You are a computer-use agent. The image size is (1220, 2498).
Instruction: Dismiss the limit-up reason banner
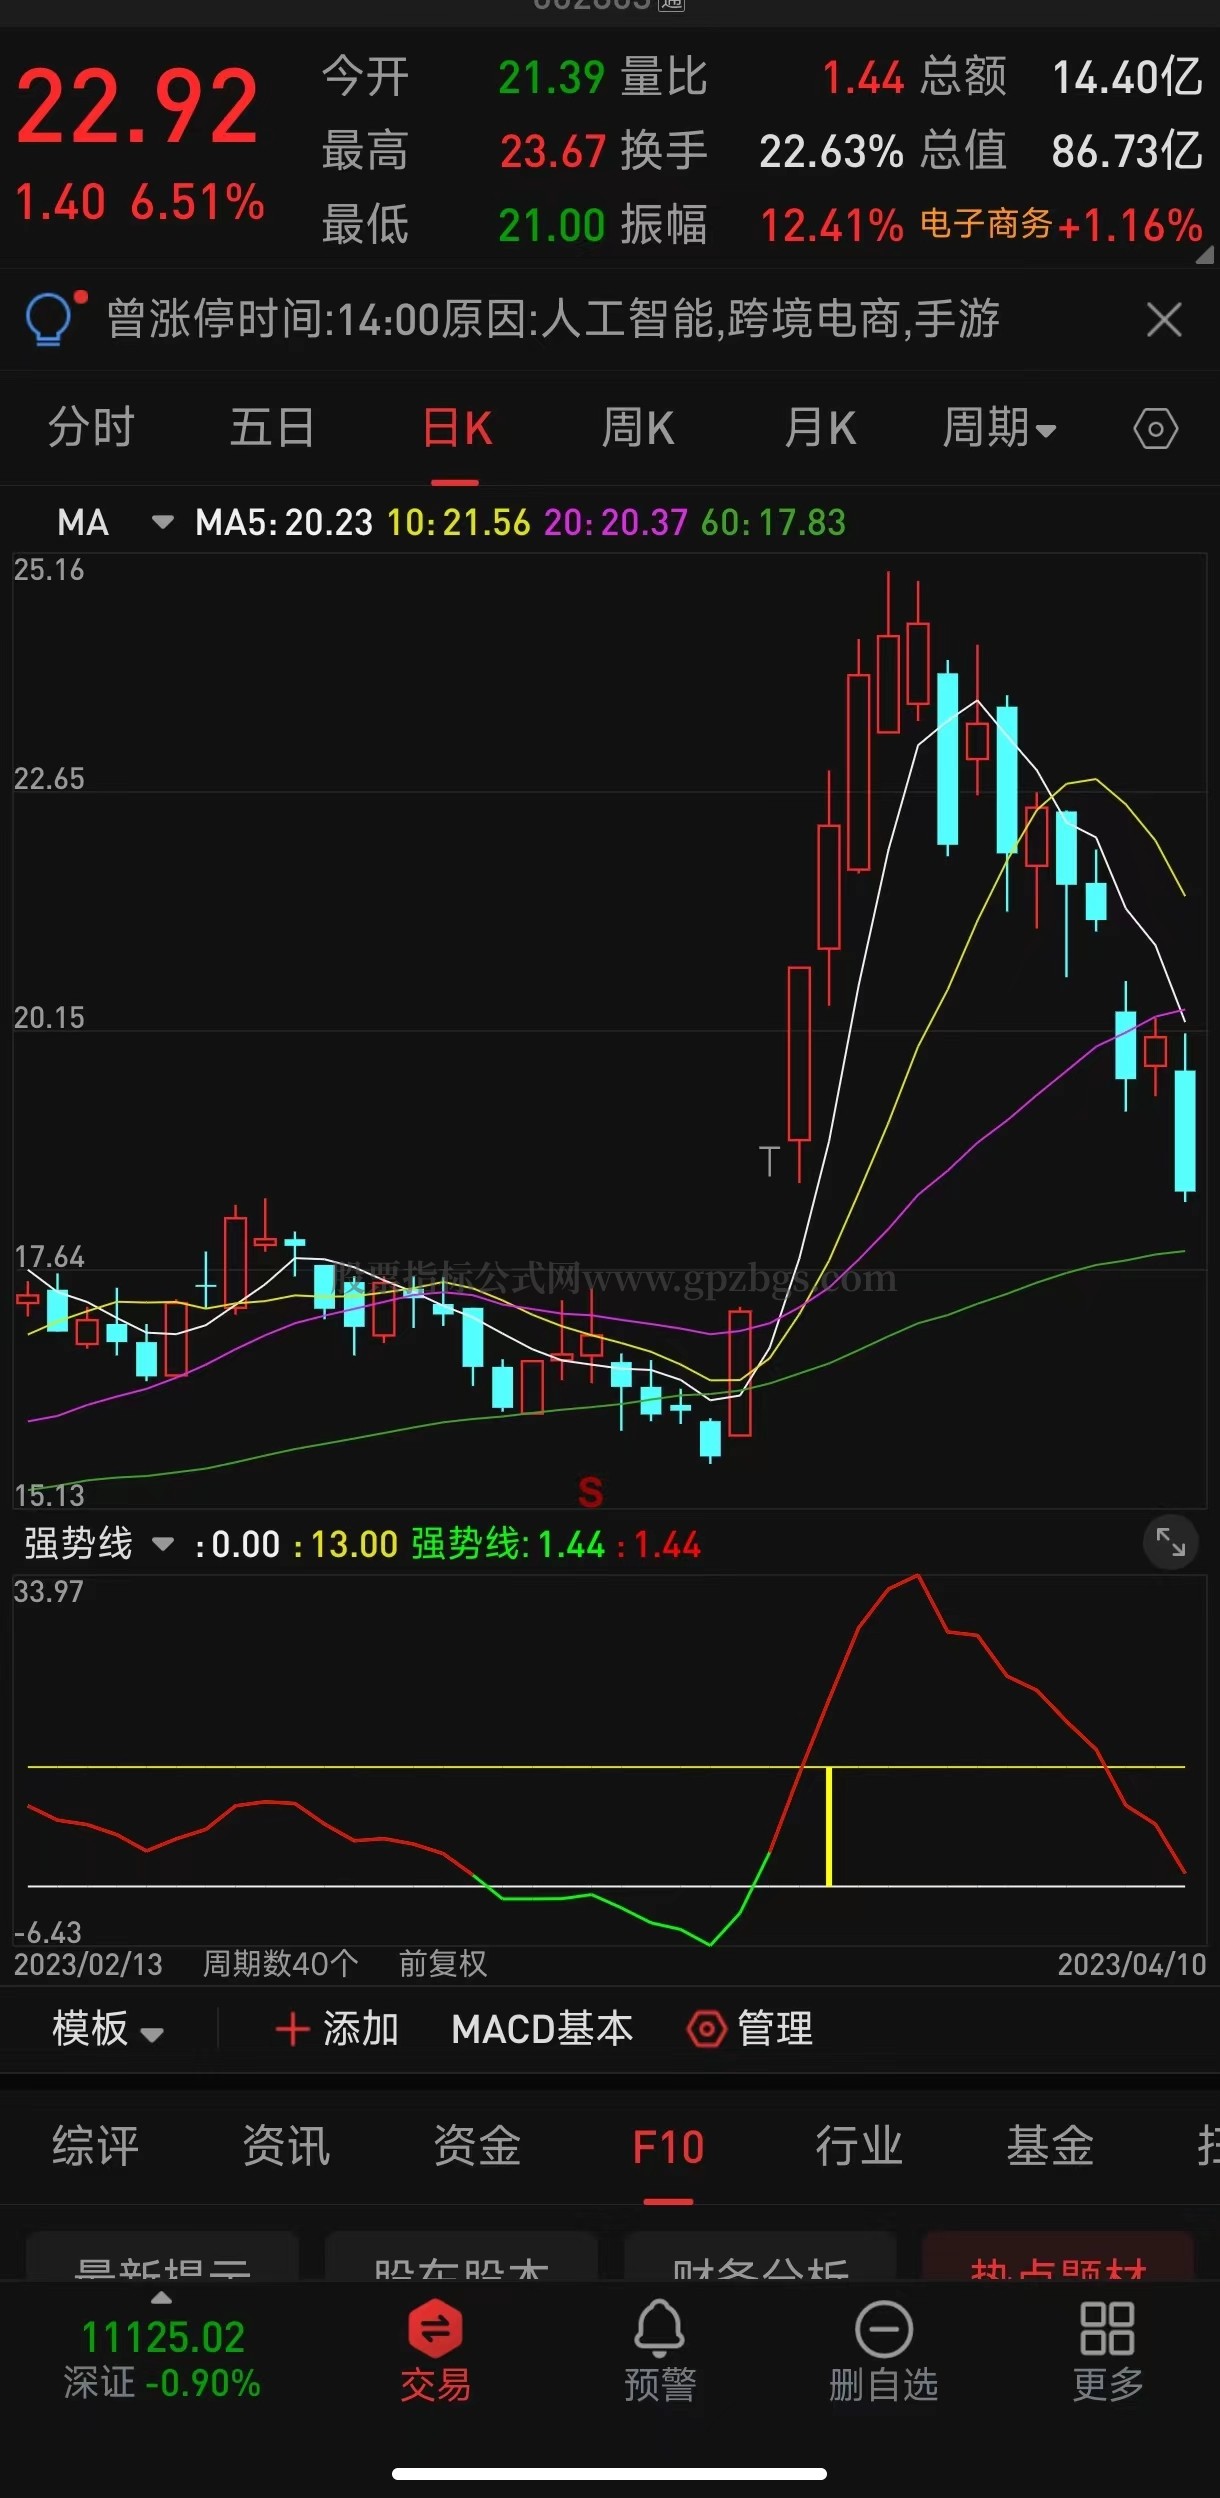[1163, 320]
